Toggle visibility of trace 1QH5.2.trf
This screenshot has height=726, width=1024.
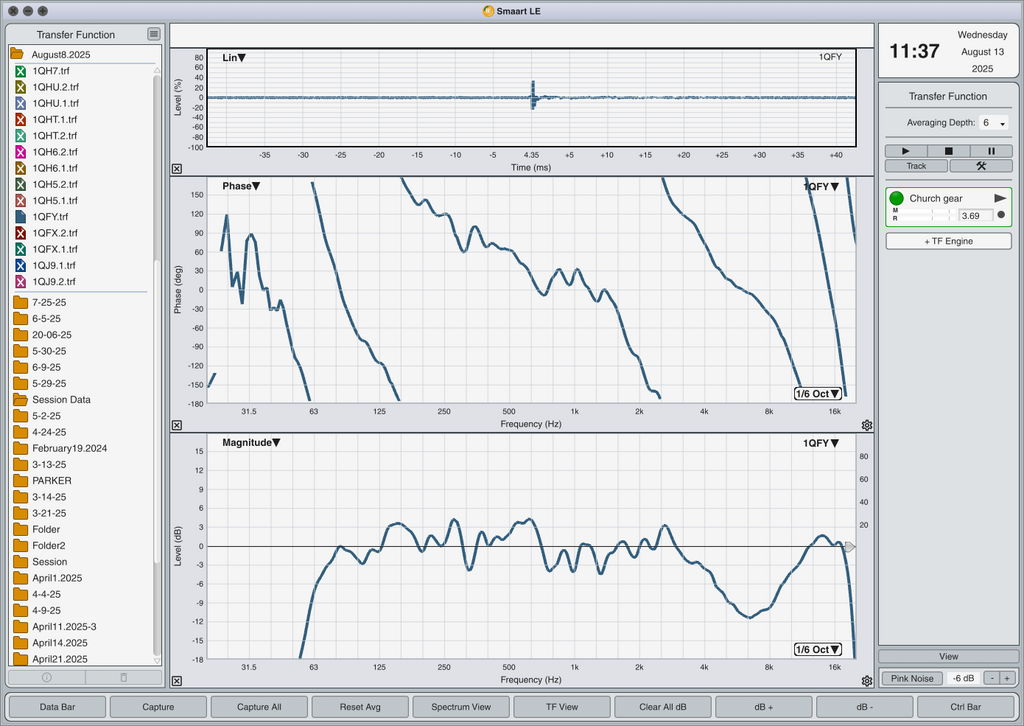pos(20,185)
